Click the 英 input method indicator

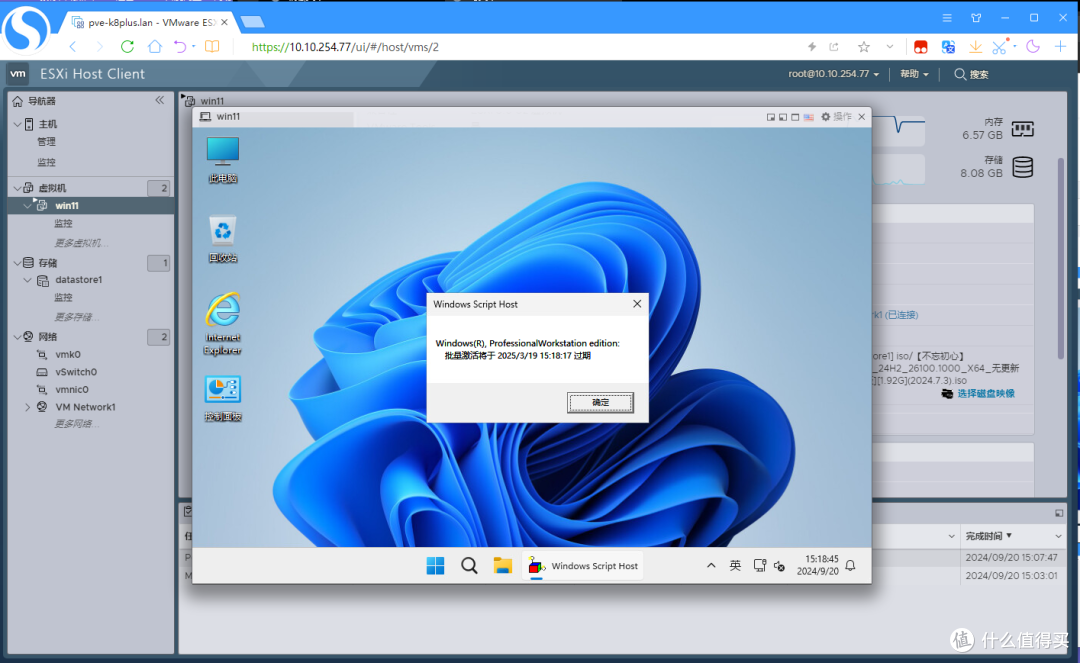(735, 565)
